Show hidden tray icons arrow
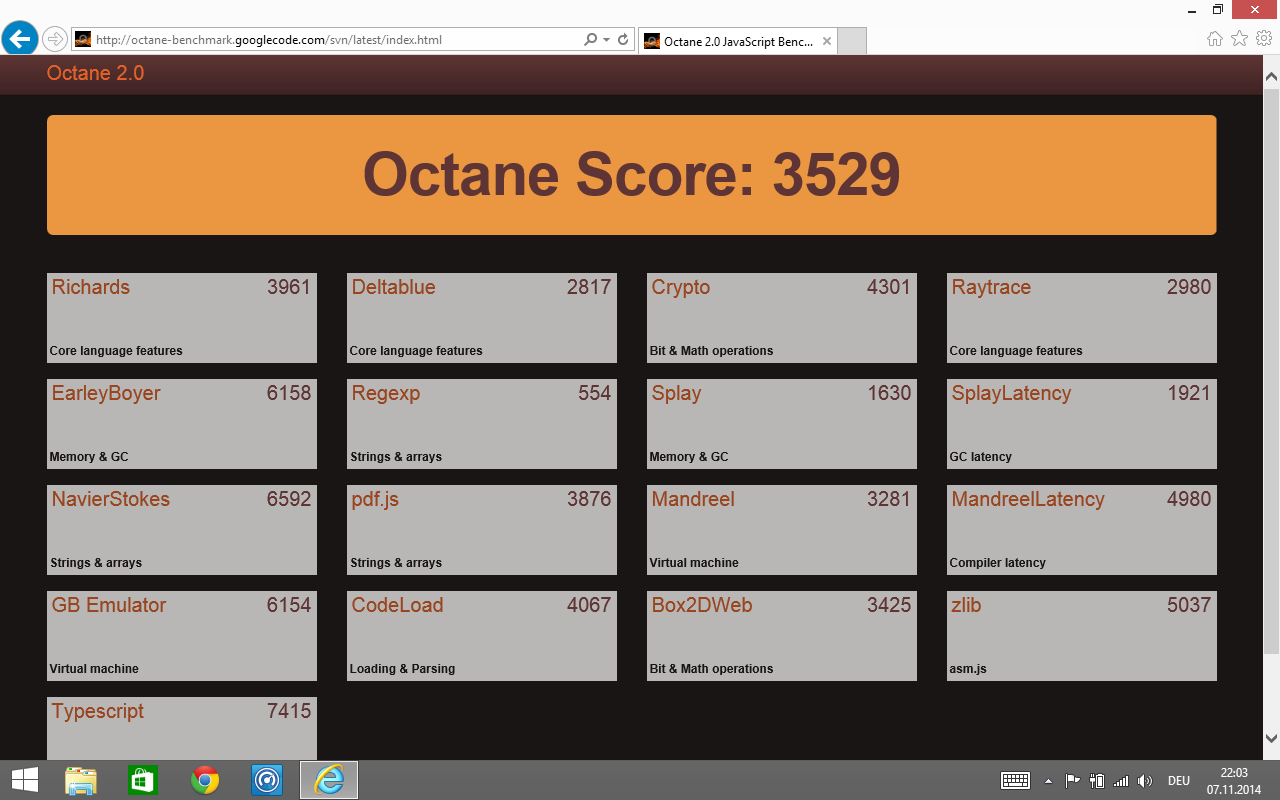1280x800 pixels. coord(1048,781)
